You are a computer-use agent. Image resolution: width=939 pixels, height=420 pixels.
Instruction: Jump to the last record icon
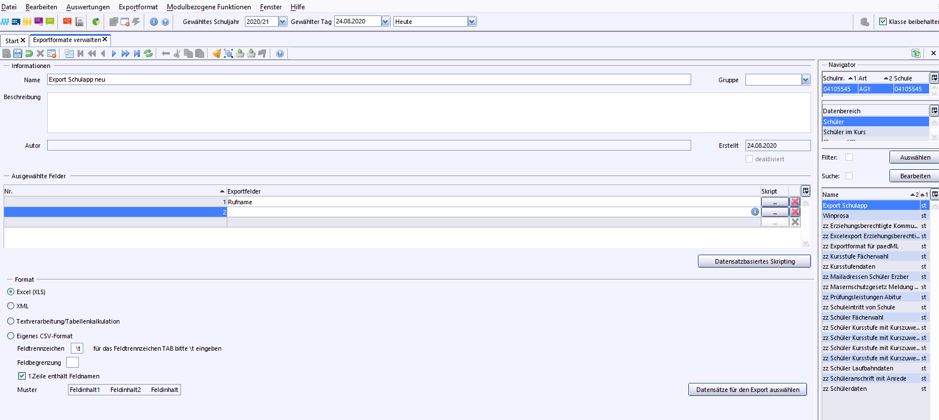point(137,53)
